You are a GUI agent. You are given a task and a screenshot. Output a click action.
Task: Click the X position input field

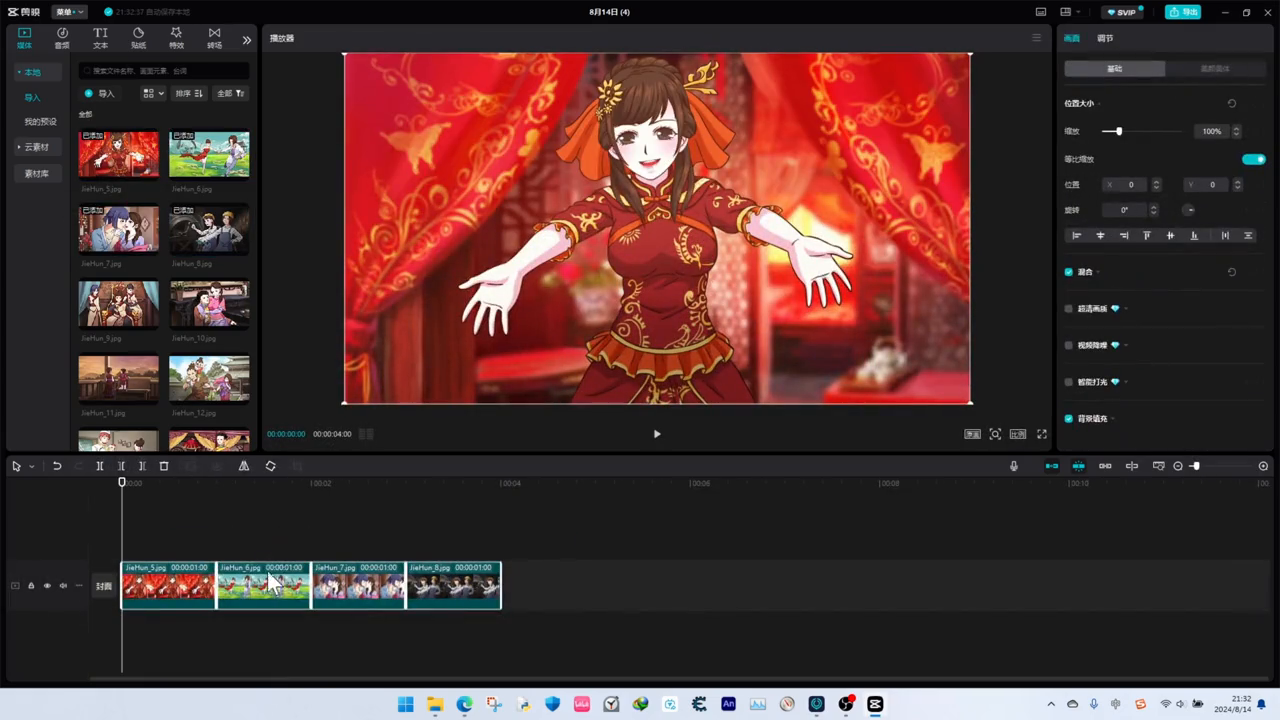click(1127, 185)
